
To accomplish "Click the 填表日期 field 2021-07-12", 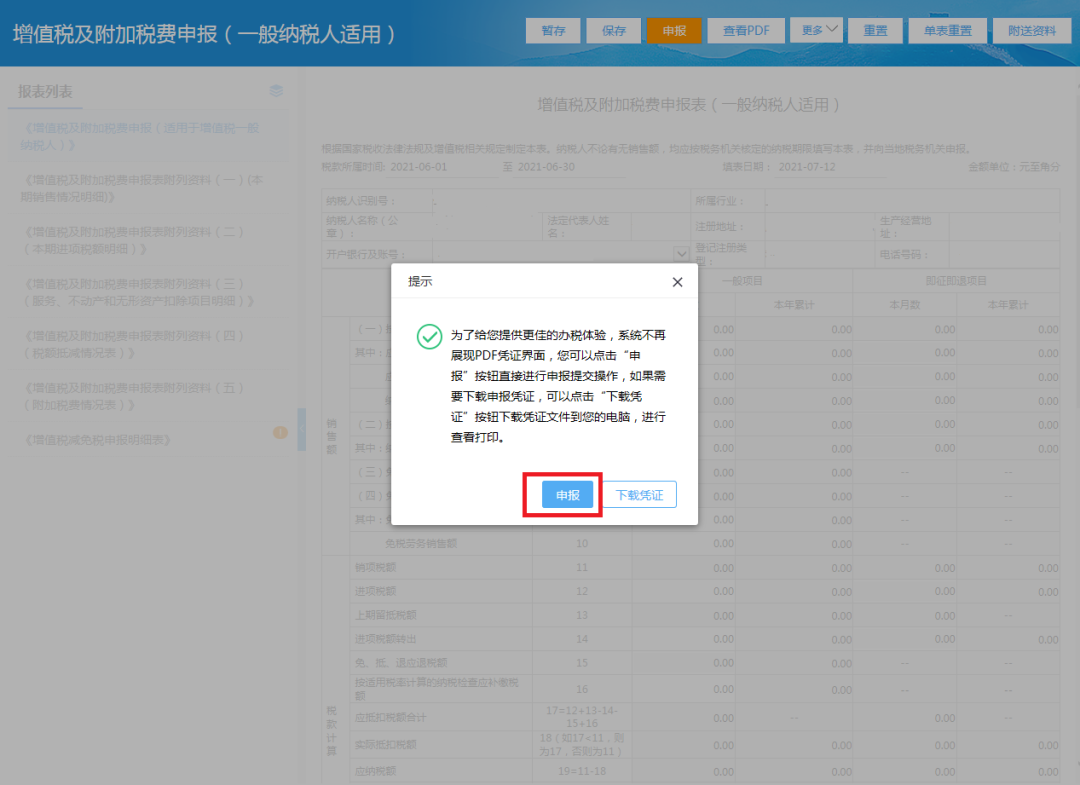I will point(807,167).
